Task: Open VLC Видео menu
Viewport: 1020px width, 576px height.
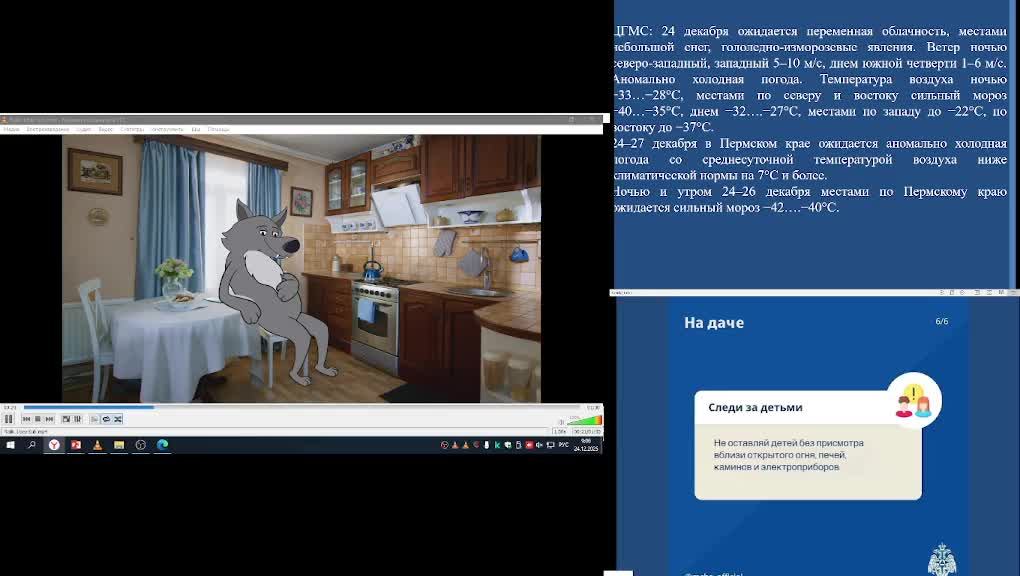Action: pyautogui.click(x=105, y=129)
